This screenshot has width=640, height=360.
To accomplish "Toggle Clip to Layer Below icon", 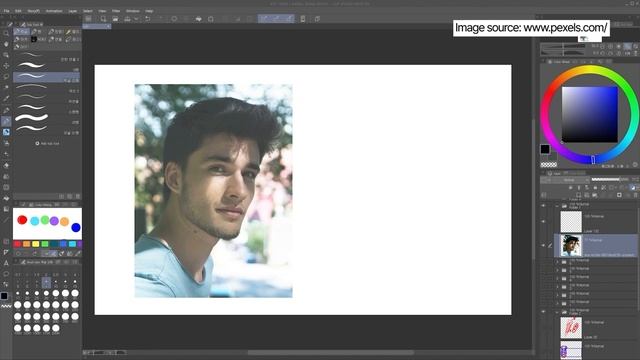I will 570,187.
